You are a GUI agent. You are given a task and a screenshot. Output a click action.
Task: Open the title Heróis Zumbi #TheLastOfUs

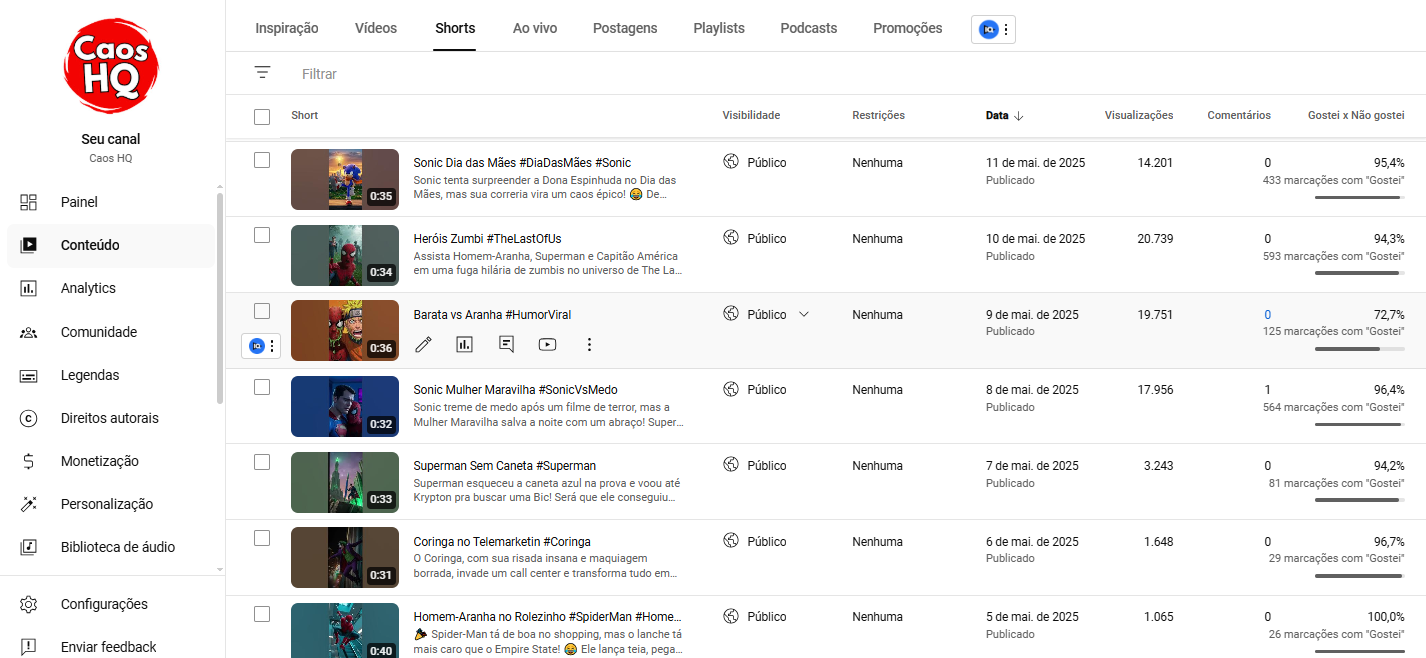tap(487, 239)
